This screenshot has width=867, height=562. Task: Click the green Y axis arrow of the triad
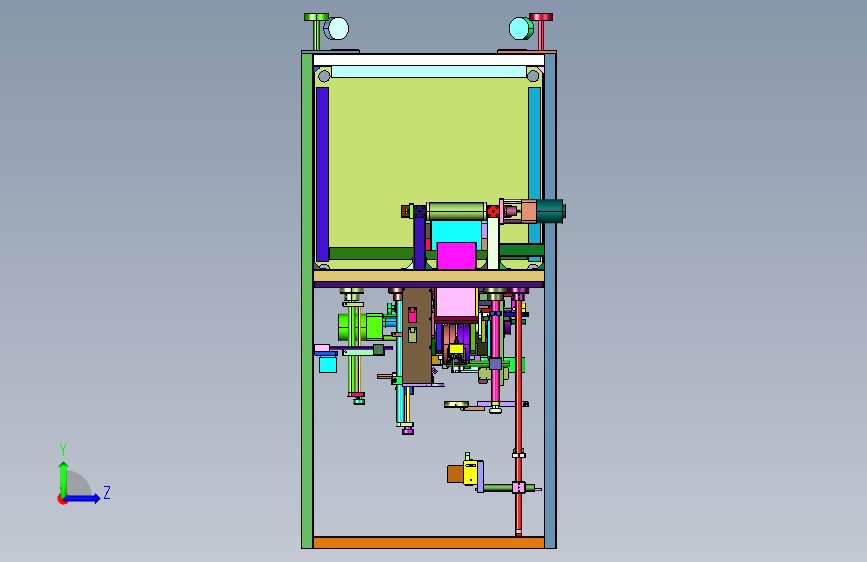pos(64,478)
